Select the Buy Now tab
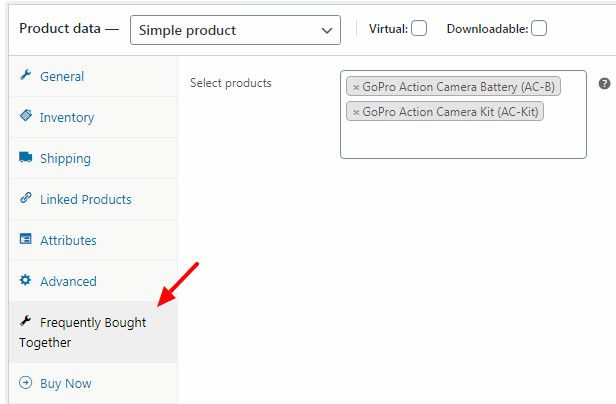This screenshot has width=616, height=404. click(66, 383)
